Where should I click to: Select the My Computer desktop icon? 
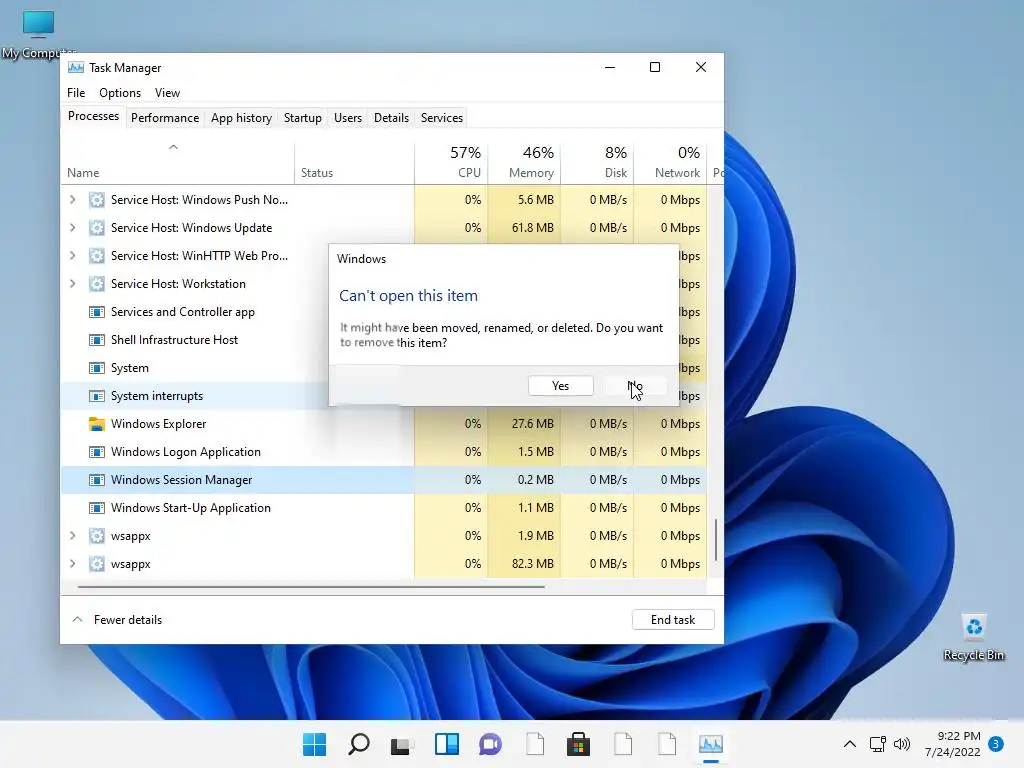pyautogui.click(x=39, y=34)
